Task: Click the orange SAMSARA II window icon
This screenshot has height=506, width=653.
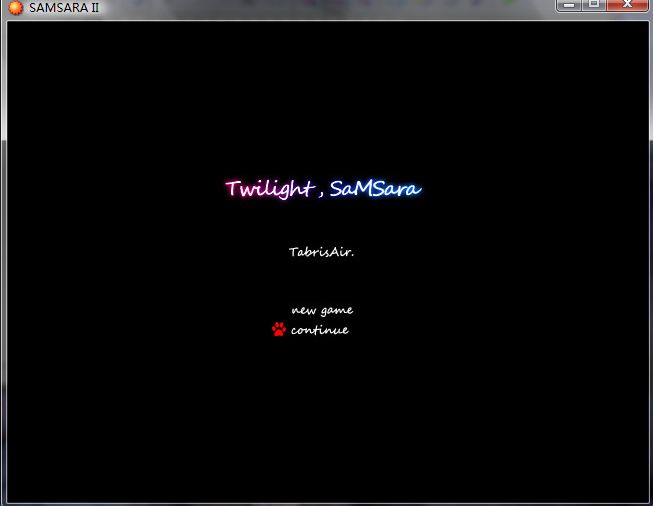Action: (15, 7)
